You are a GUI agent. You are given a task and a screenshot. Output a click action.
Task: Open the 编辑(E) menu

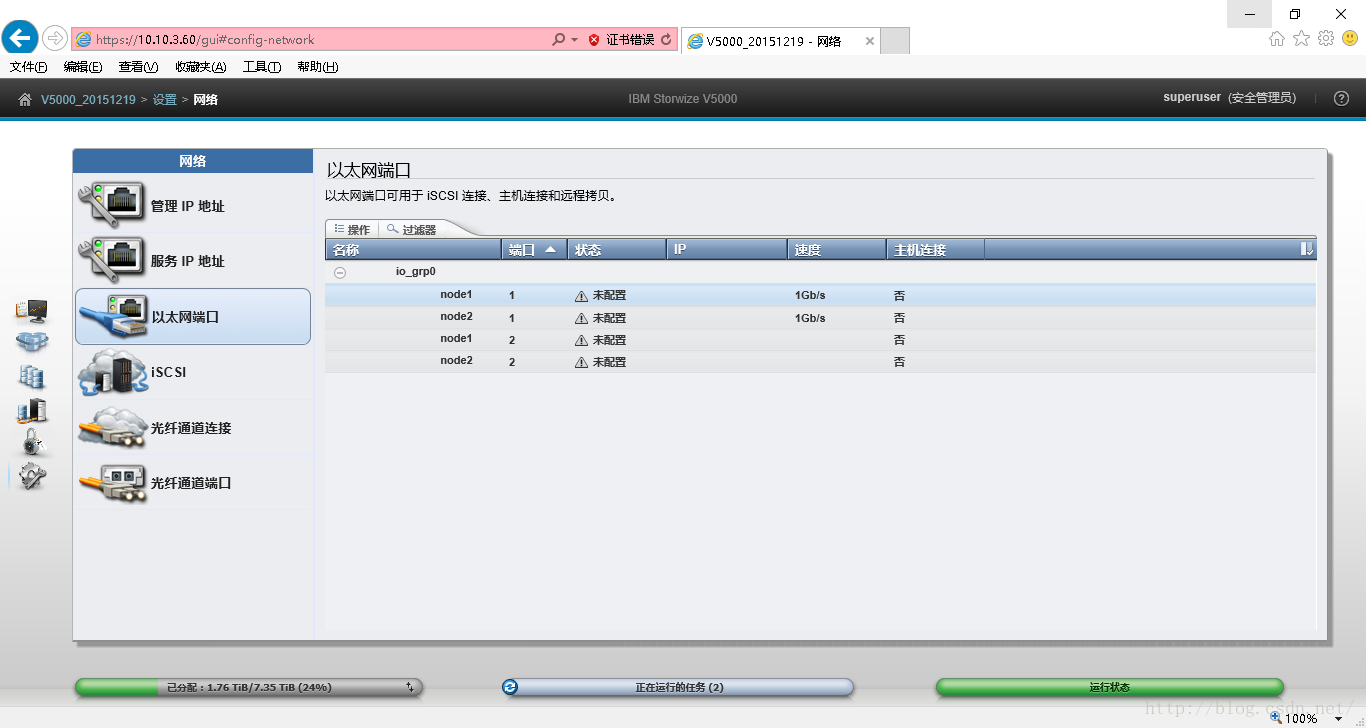(83, 67)
